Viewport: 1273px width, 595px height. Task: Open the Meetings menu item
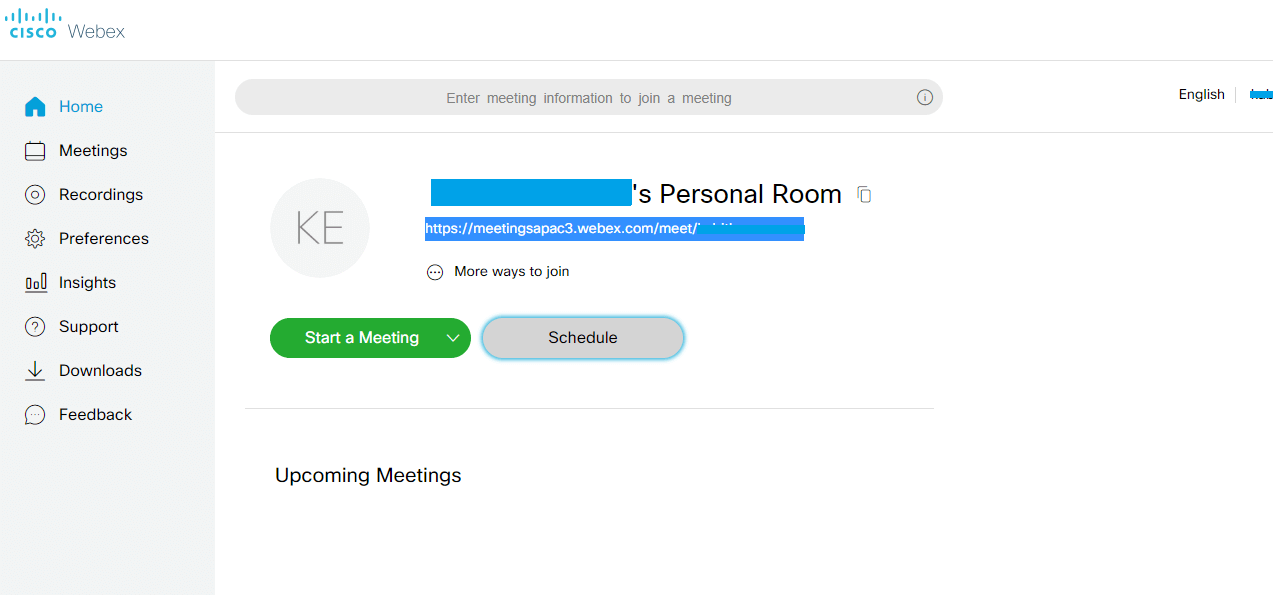pos(93,151)
